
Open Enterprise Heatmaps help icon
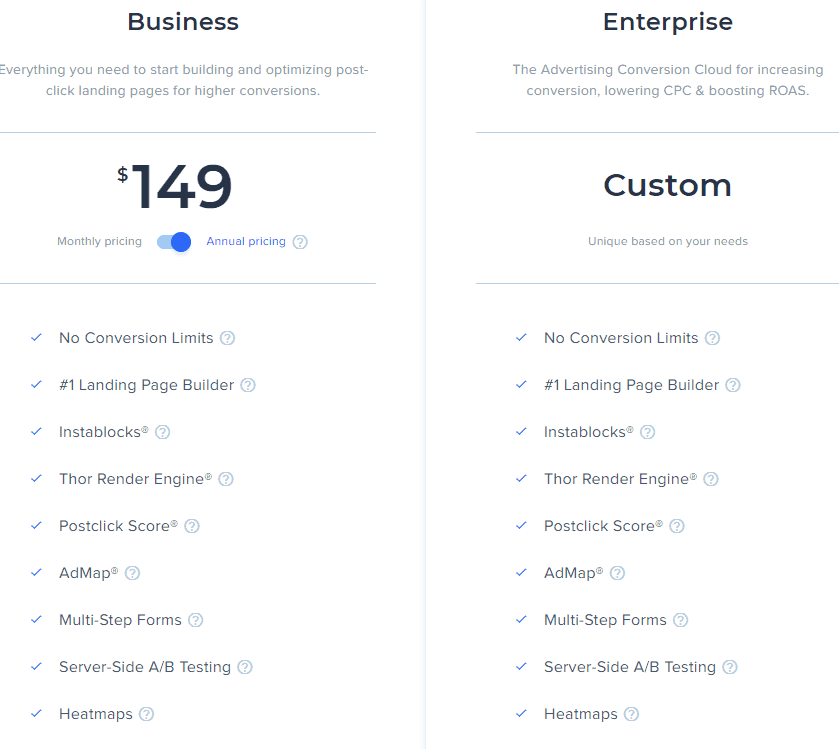[631, 714]
